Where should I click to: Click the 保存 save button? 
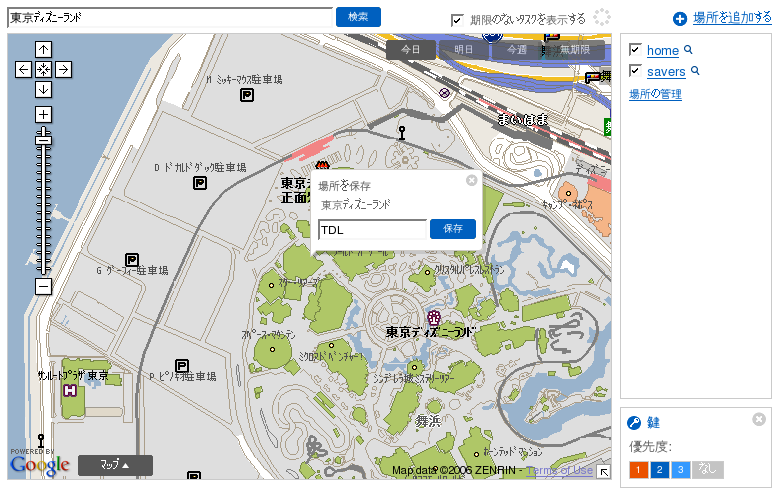[453, 229]
